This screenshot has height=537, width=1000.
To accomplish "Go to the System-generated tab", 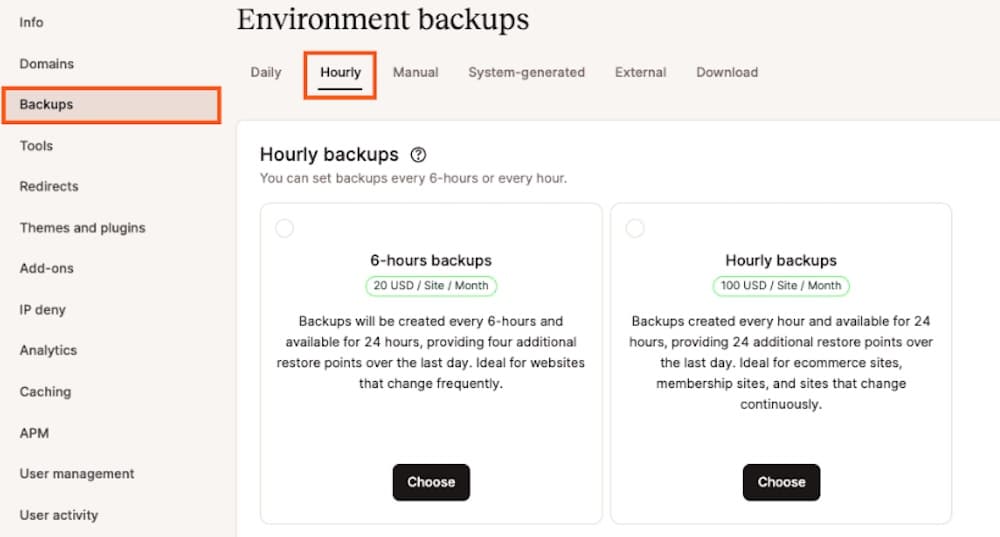I will coord(526,72).
